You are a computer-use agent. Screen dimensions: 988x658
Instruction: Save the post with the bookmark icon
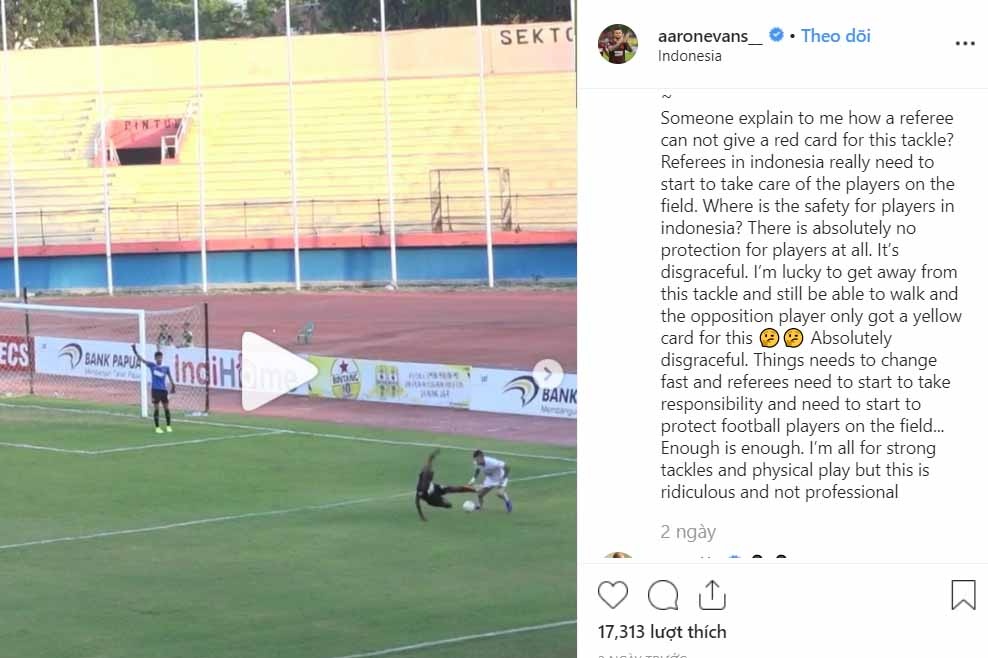(962, 595)
